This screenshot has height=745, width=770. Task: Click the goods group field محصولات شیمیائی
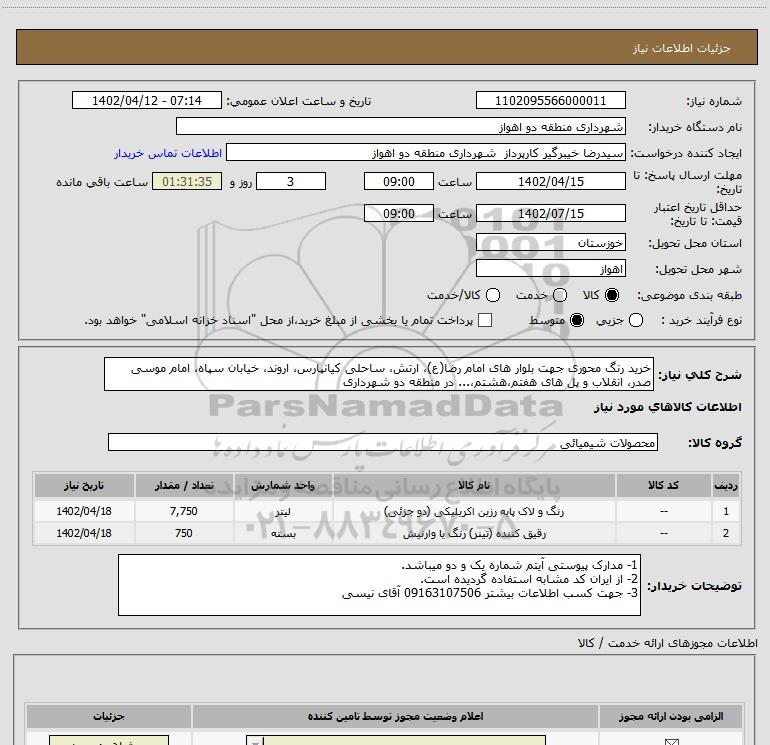pyautogui.click(x=383, y=442)
